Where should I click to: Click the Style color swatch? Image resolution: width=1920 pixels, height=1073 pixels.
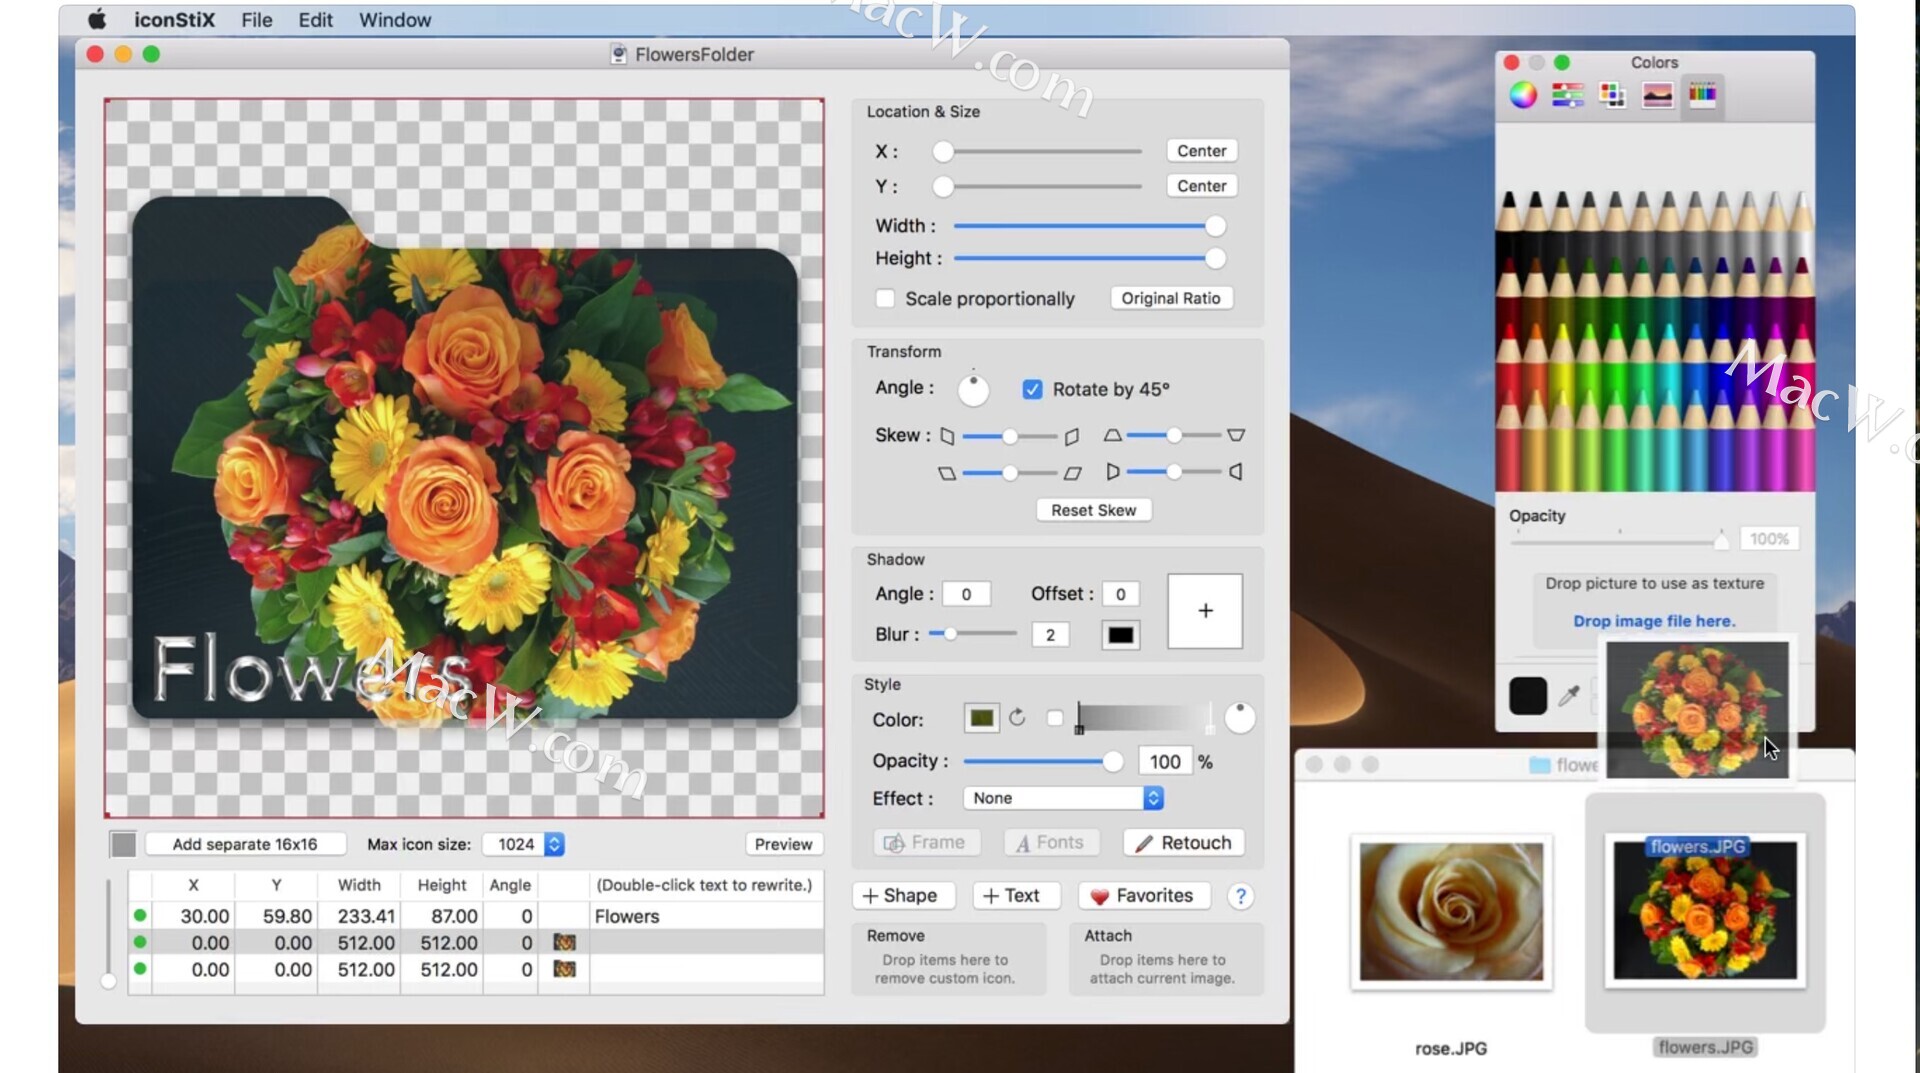pyautogui.click(x=981, y=718)
